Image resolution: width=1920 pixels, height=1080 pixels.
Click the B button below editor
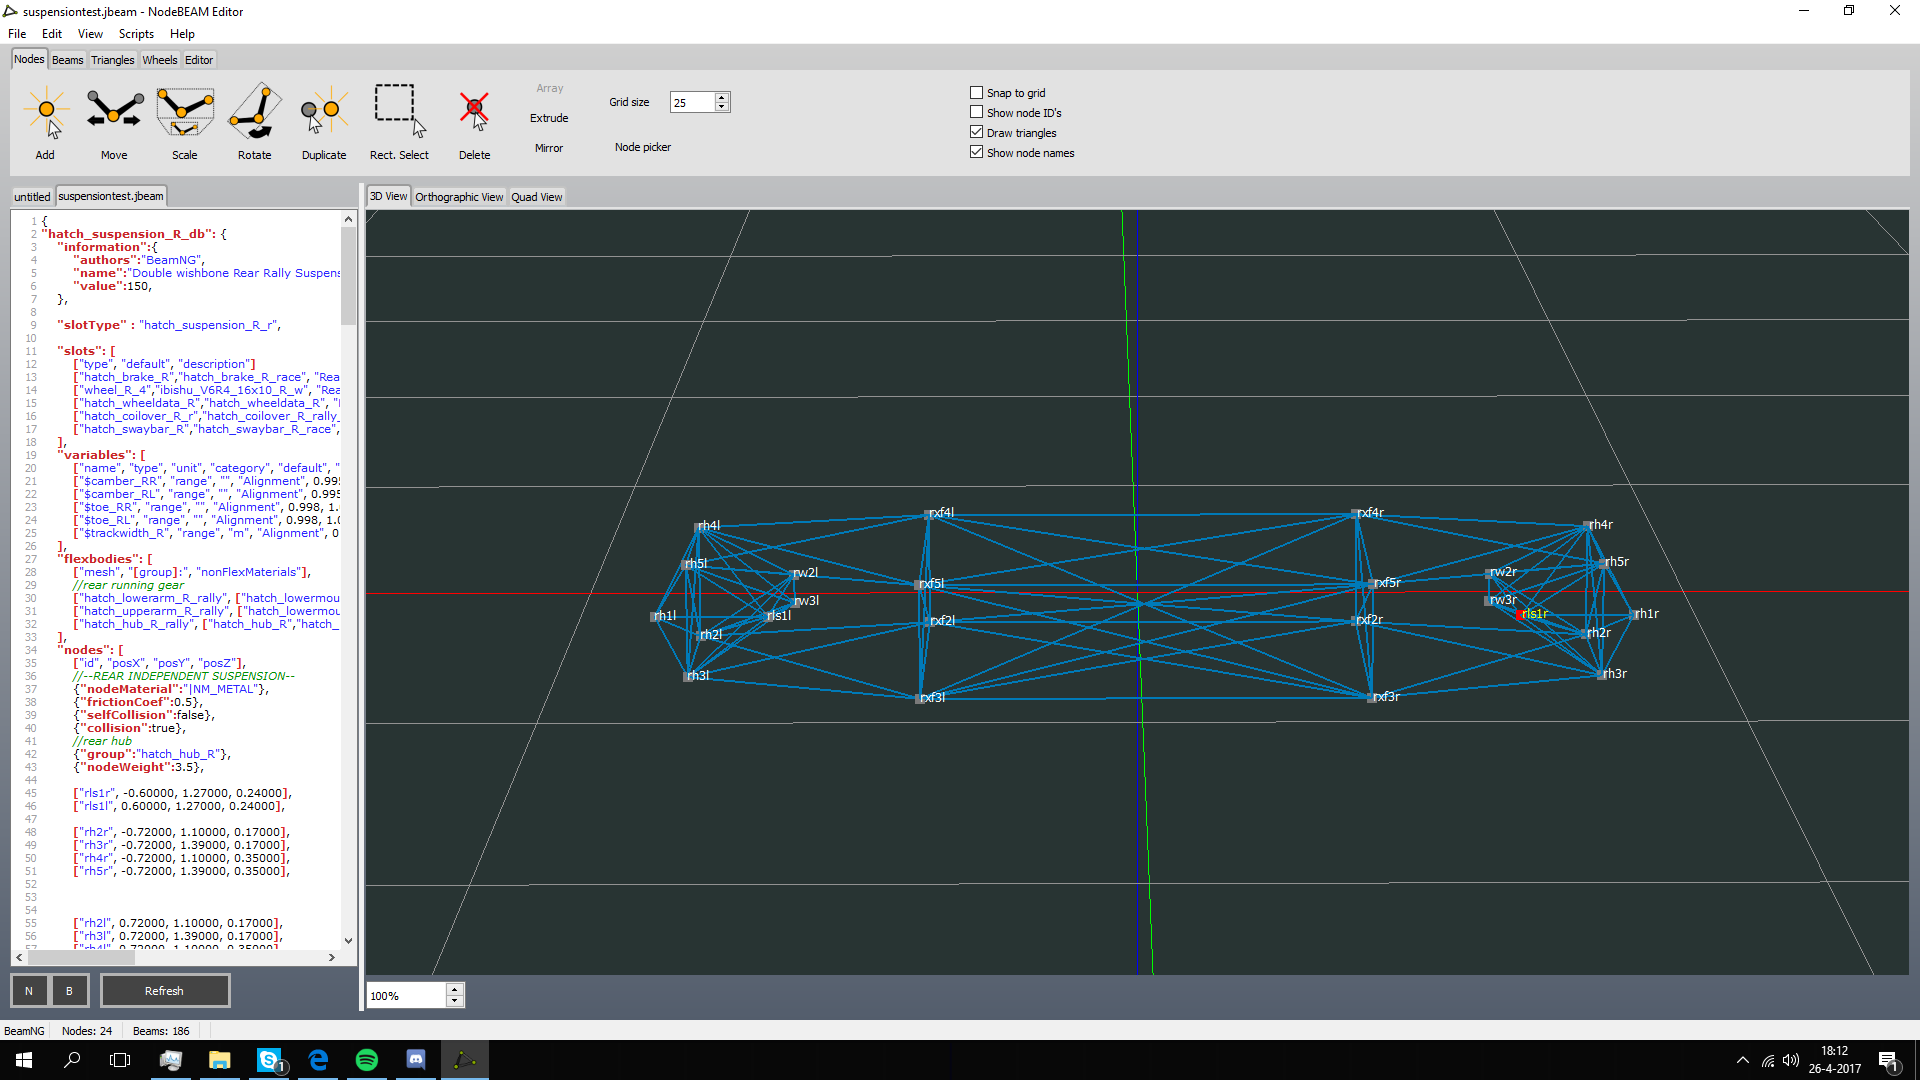[x=69, y=991]
